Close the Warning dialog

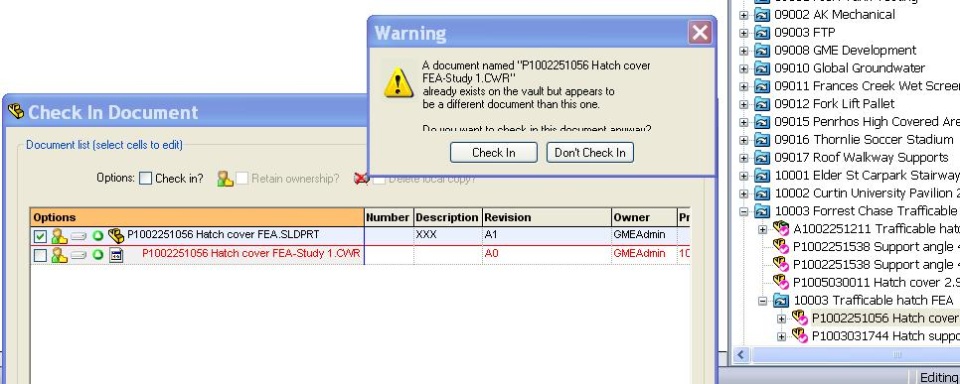click(x=700, y=32)
